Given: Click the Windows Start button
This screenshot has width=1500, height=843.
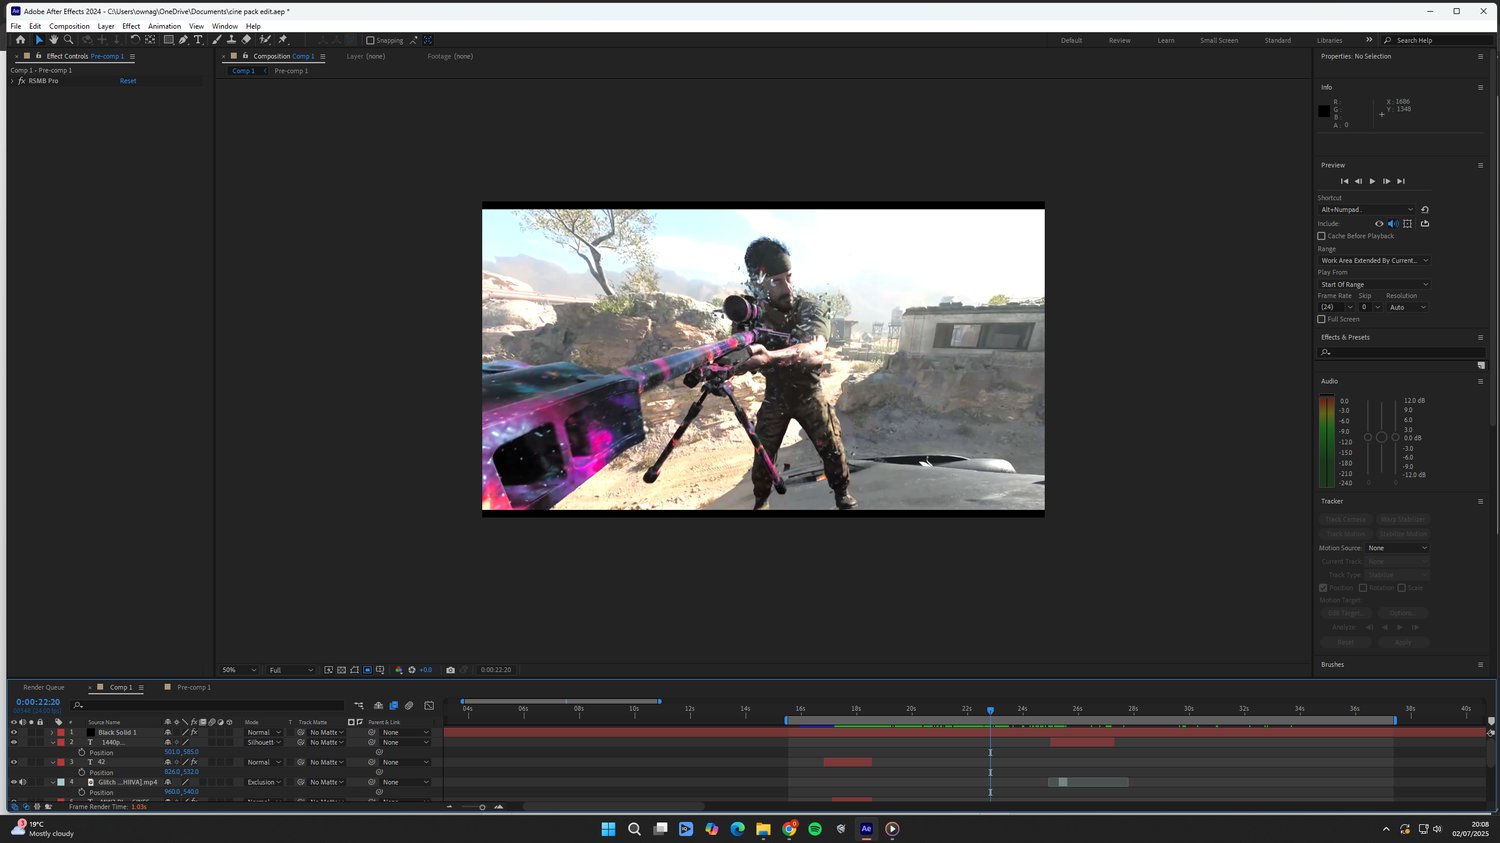Looking at the screenshot, I should (608, 829).
